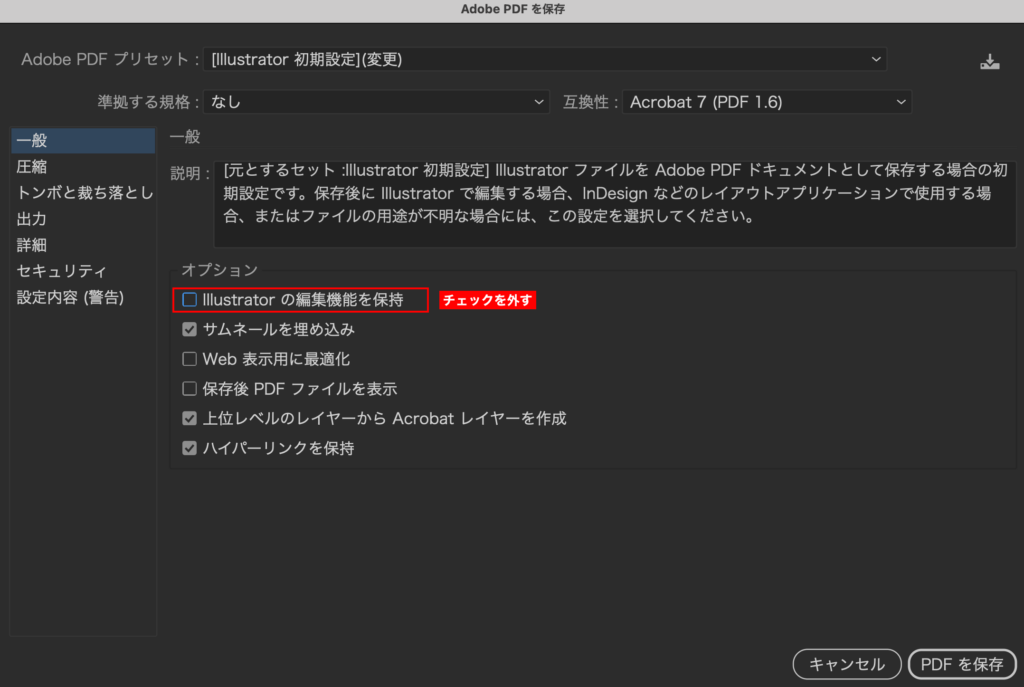Click the PDF を保存 button
1024x687 pixels.
point(962,664)
